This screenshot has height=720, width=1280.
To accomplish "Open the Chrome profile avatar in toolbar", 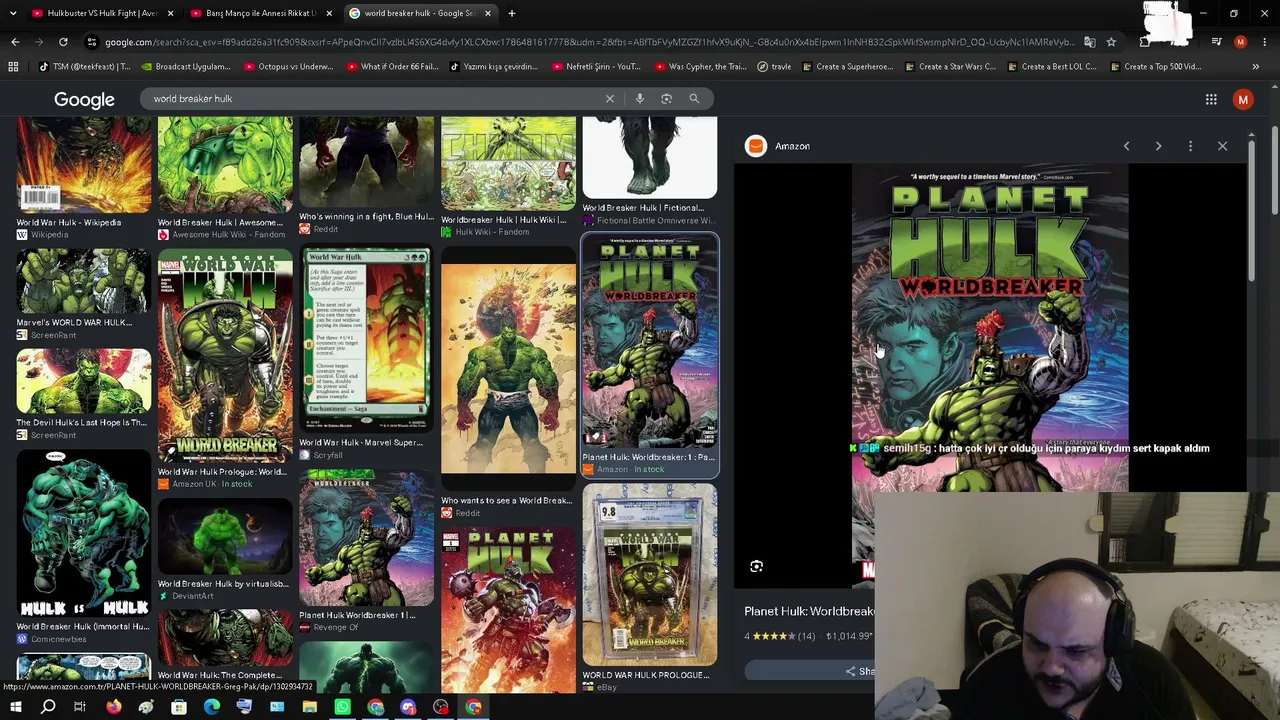I will (1240, 42).
